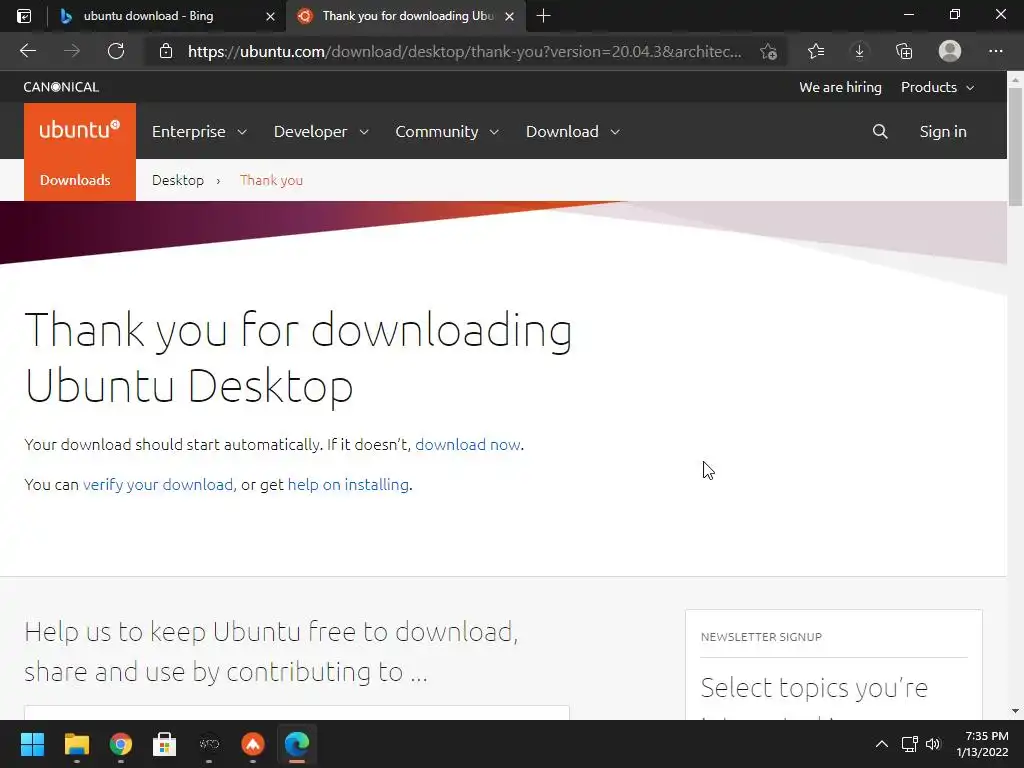Click the Thank you breadcrumb
The height and width of the screenshot is (768, 1024).
point(271,180)
